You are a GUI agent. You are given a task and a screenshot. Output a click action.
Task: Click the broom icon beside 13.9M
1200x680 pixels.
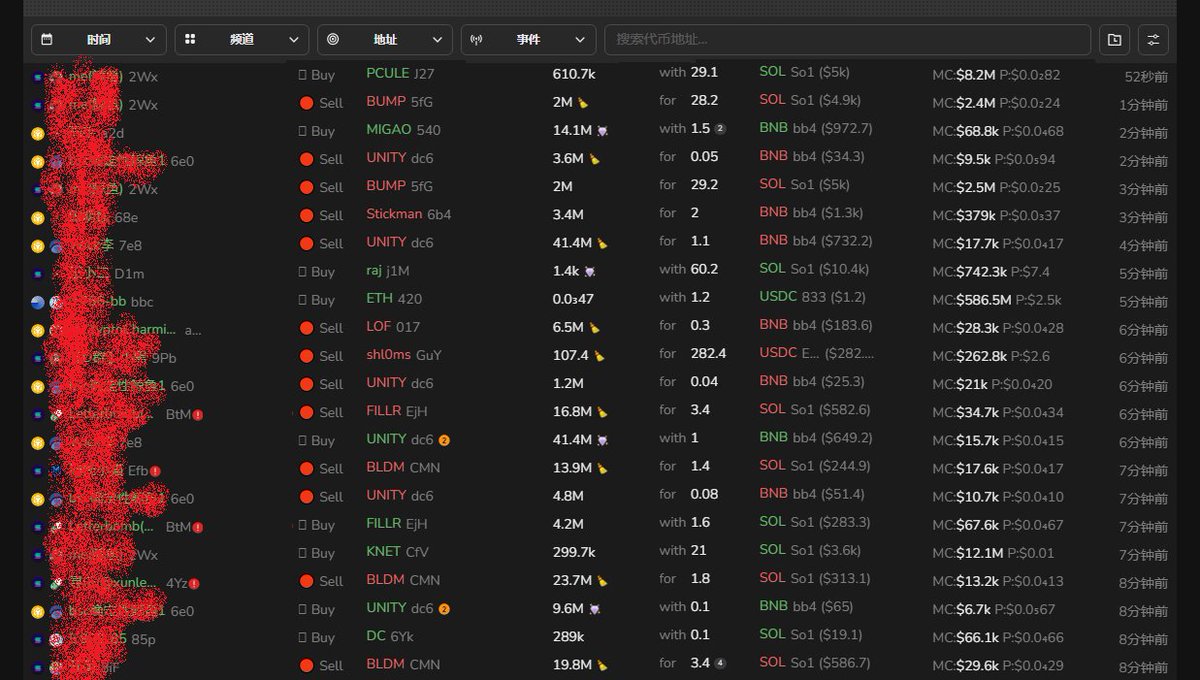pyautogui.click(x=602, y=468)
